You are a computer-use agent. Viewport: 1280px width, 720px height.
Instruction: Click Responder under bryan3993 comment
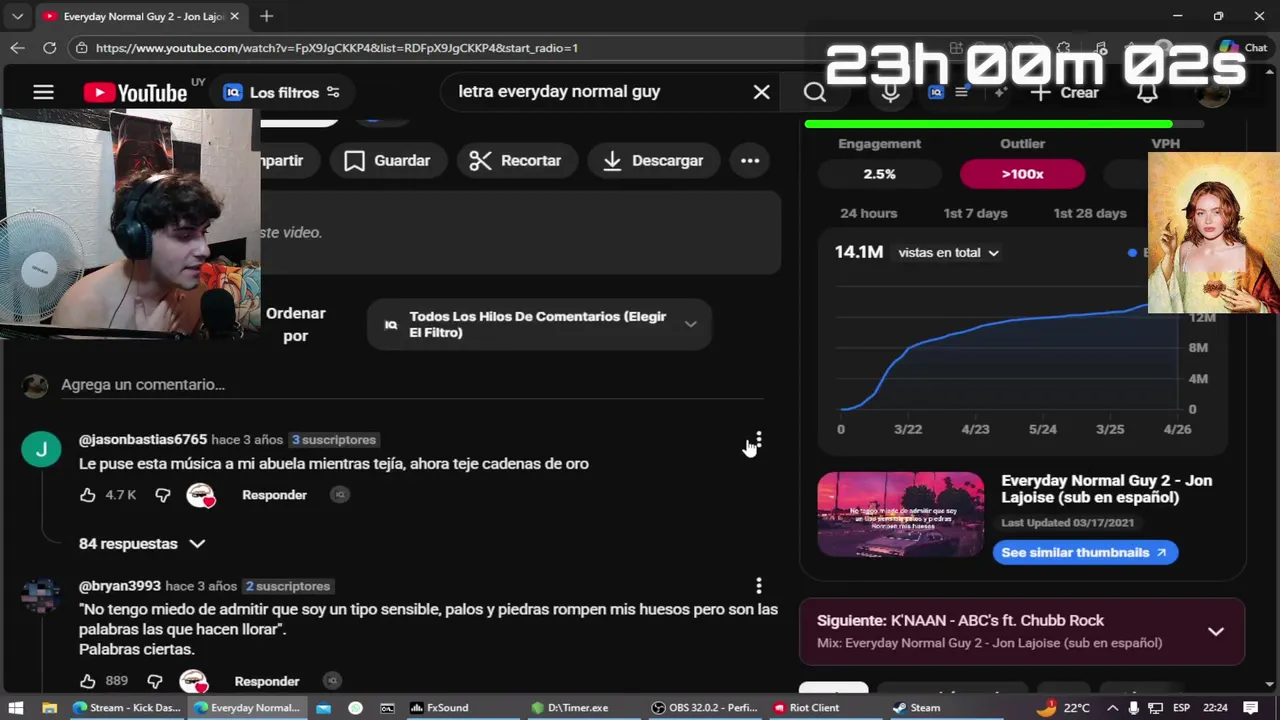pos(267,681)
